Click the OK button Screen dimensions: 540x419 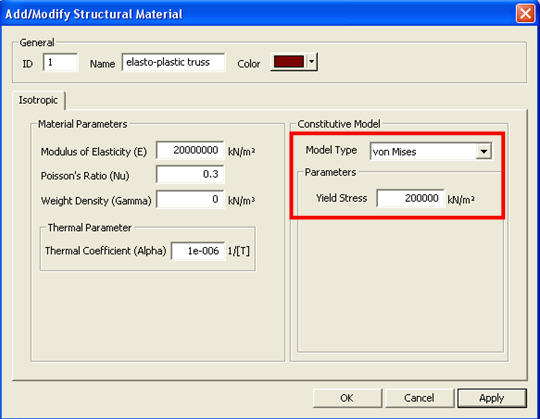tap(347, 398)
